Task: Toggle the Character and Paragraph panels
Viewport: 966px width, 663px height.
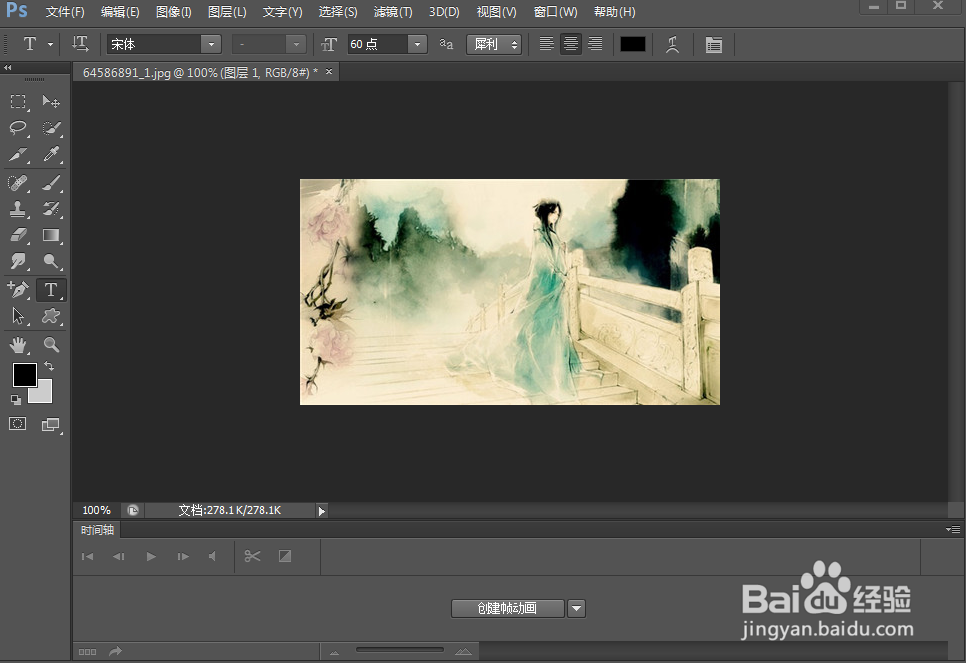Action: point(713,44)
